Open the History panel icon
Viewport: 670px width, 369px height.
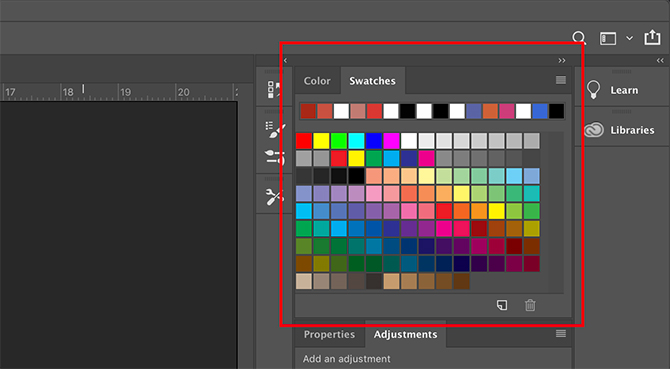point(274,90)
